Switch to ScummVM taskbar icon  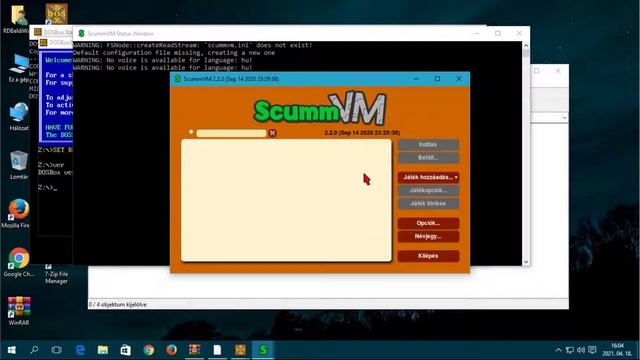[x=263, y=350]
